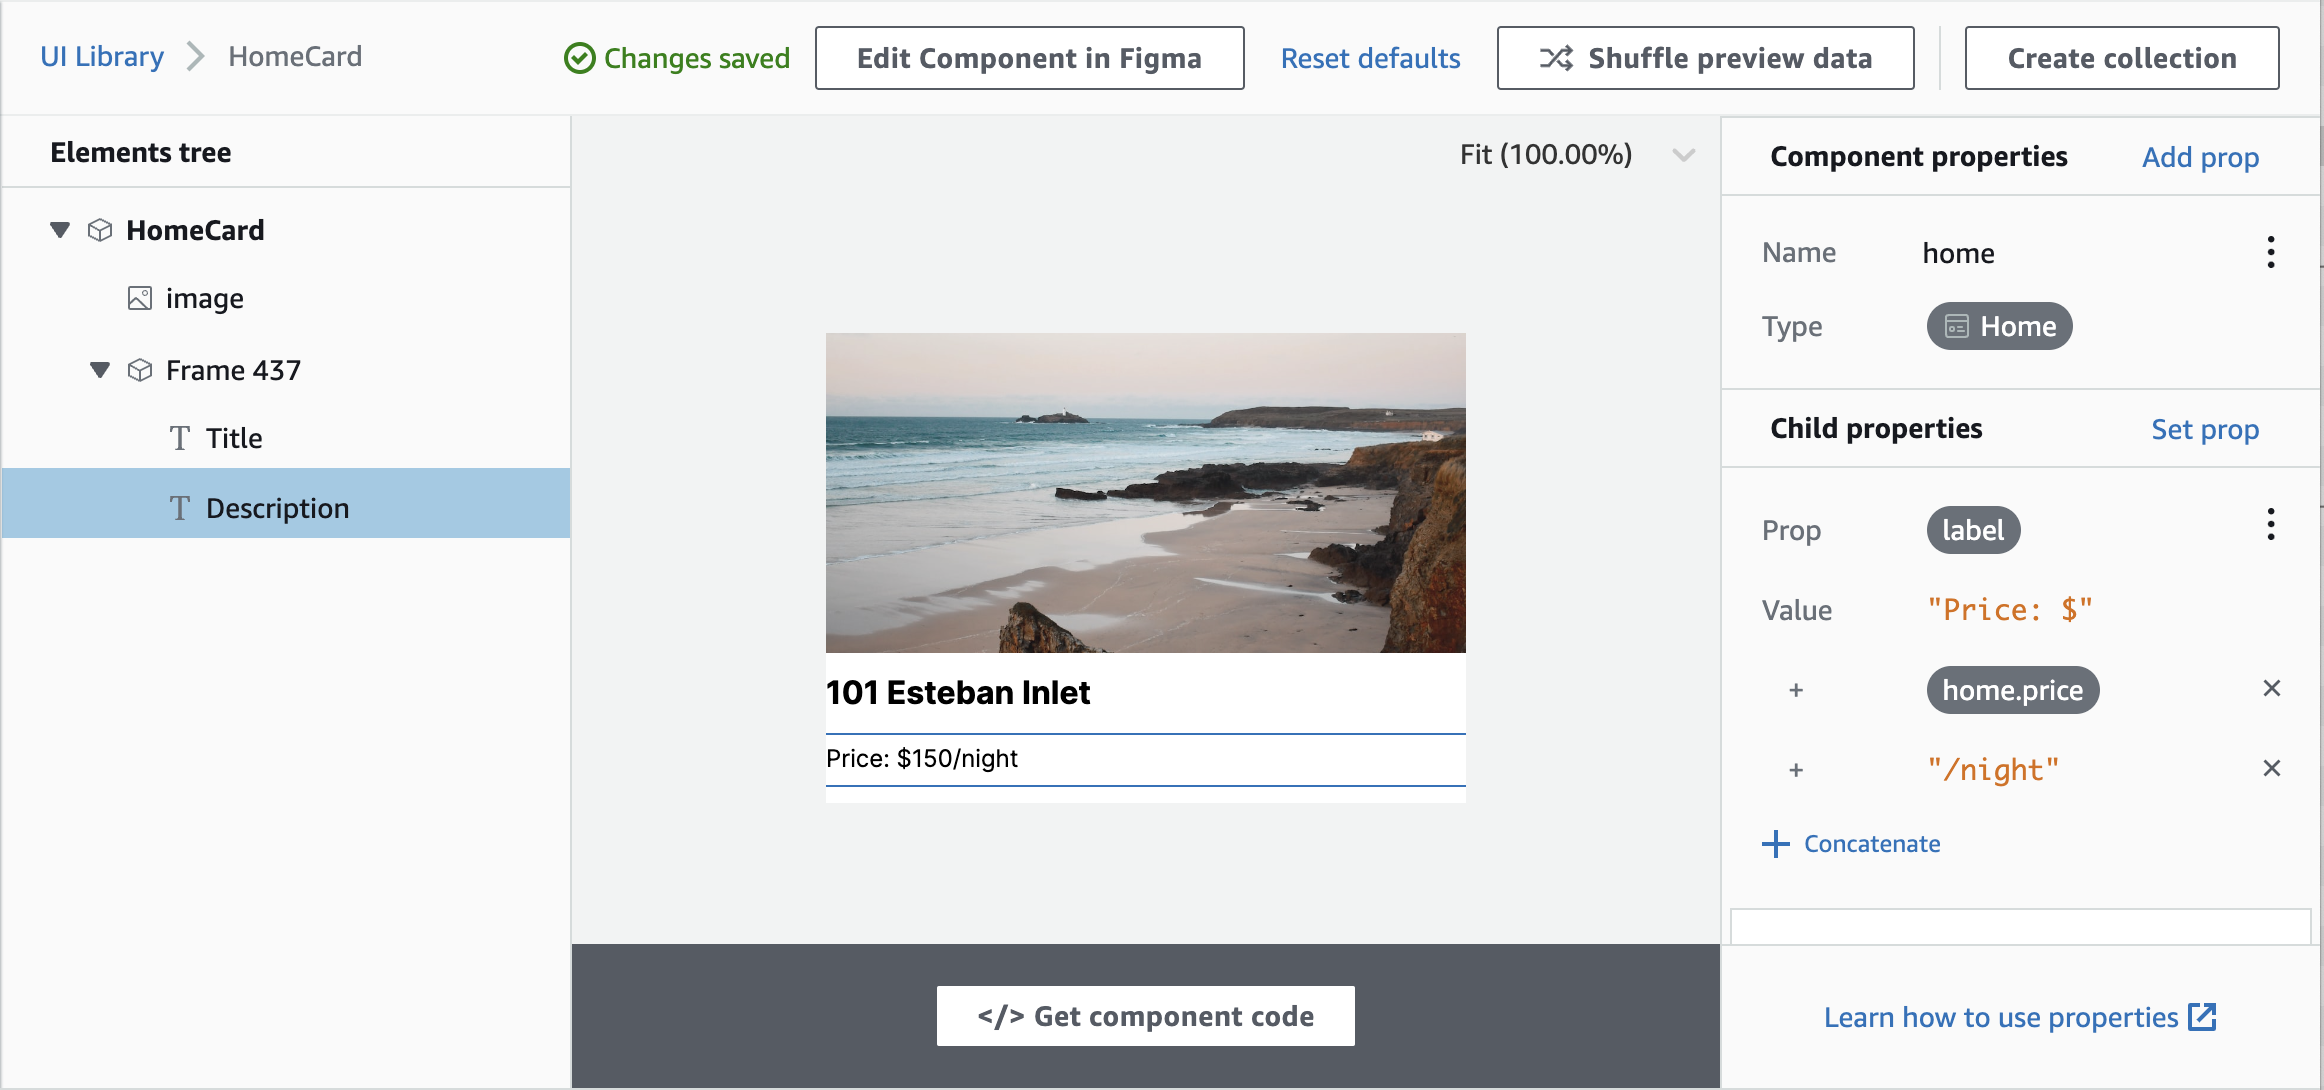The image size is (2324, 1090).
Task: Select the Title text element
Action: [x=234, y=438]
